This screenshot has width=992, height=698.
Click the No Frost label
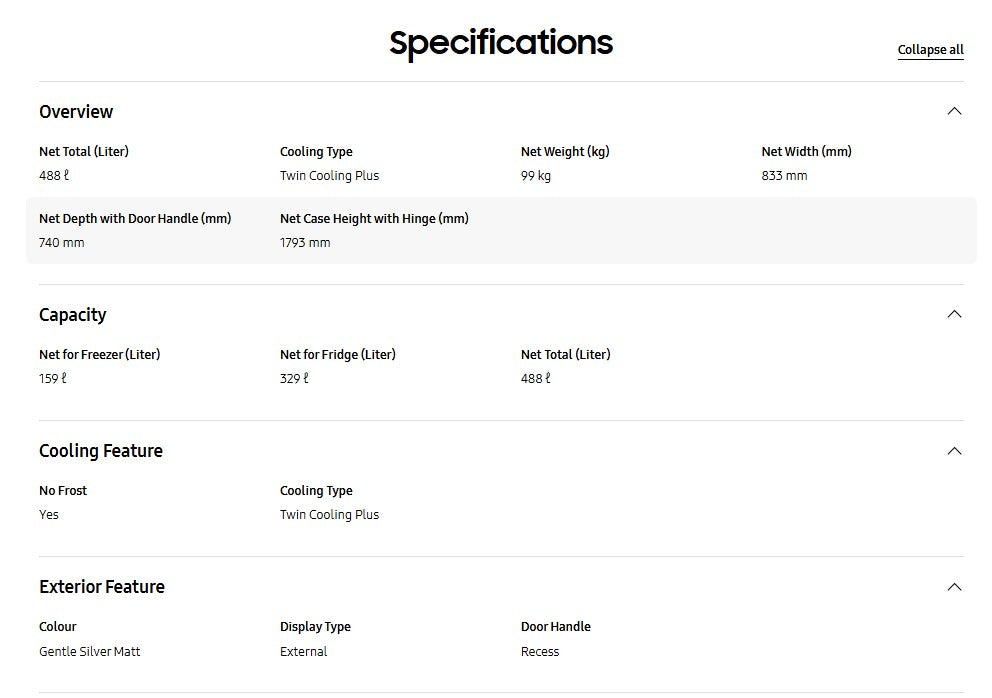click(x=63, y=491)
